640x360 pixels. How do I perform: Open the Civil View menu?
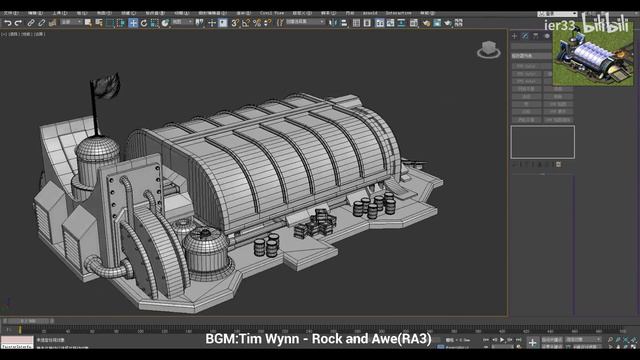(271, 13)
